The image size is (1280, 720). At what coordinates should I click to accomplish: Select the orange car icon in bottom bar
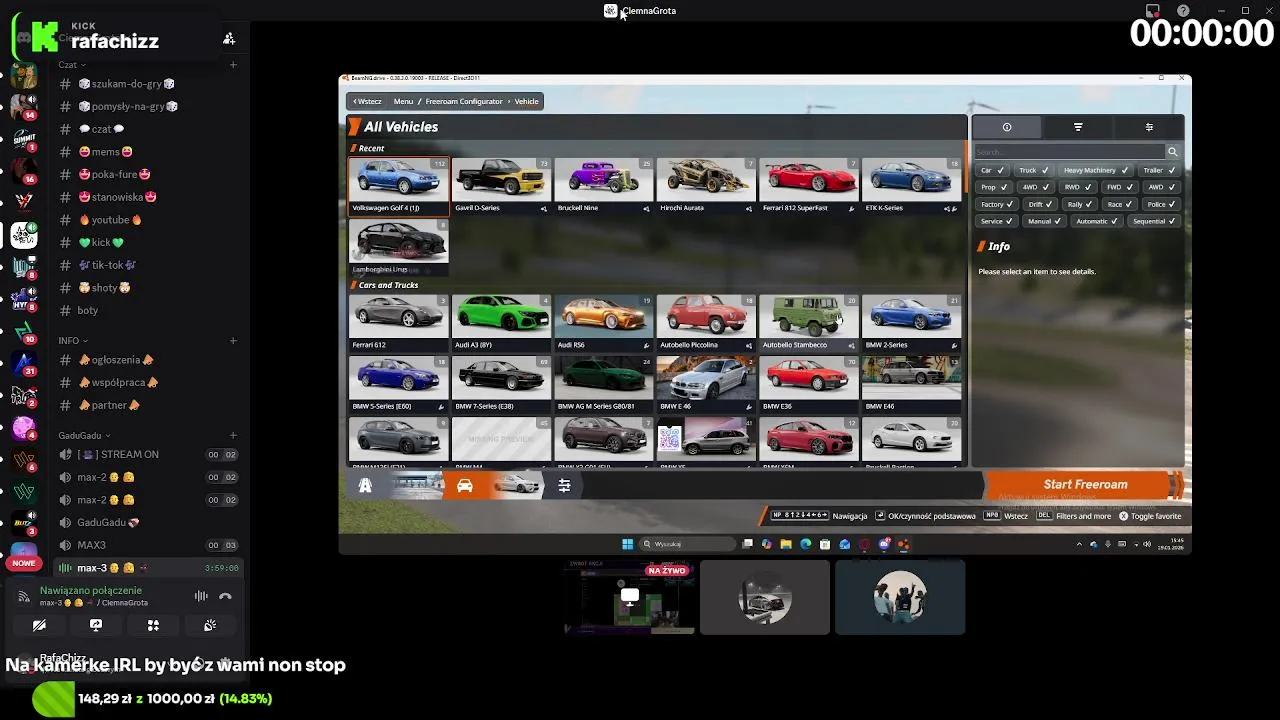pyautogui.click(x=465, y=485)
